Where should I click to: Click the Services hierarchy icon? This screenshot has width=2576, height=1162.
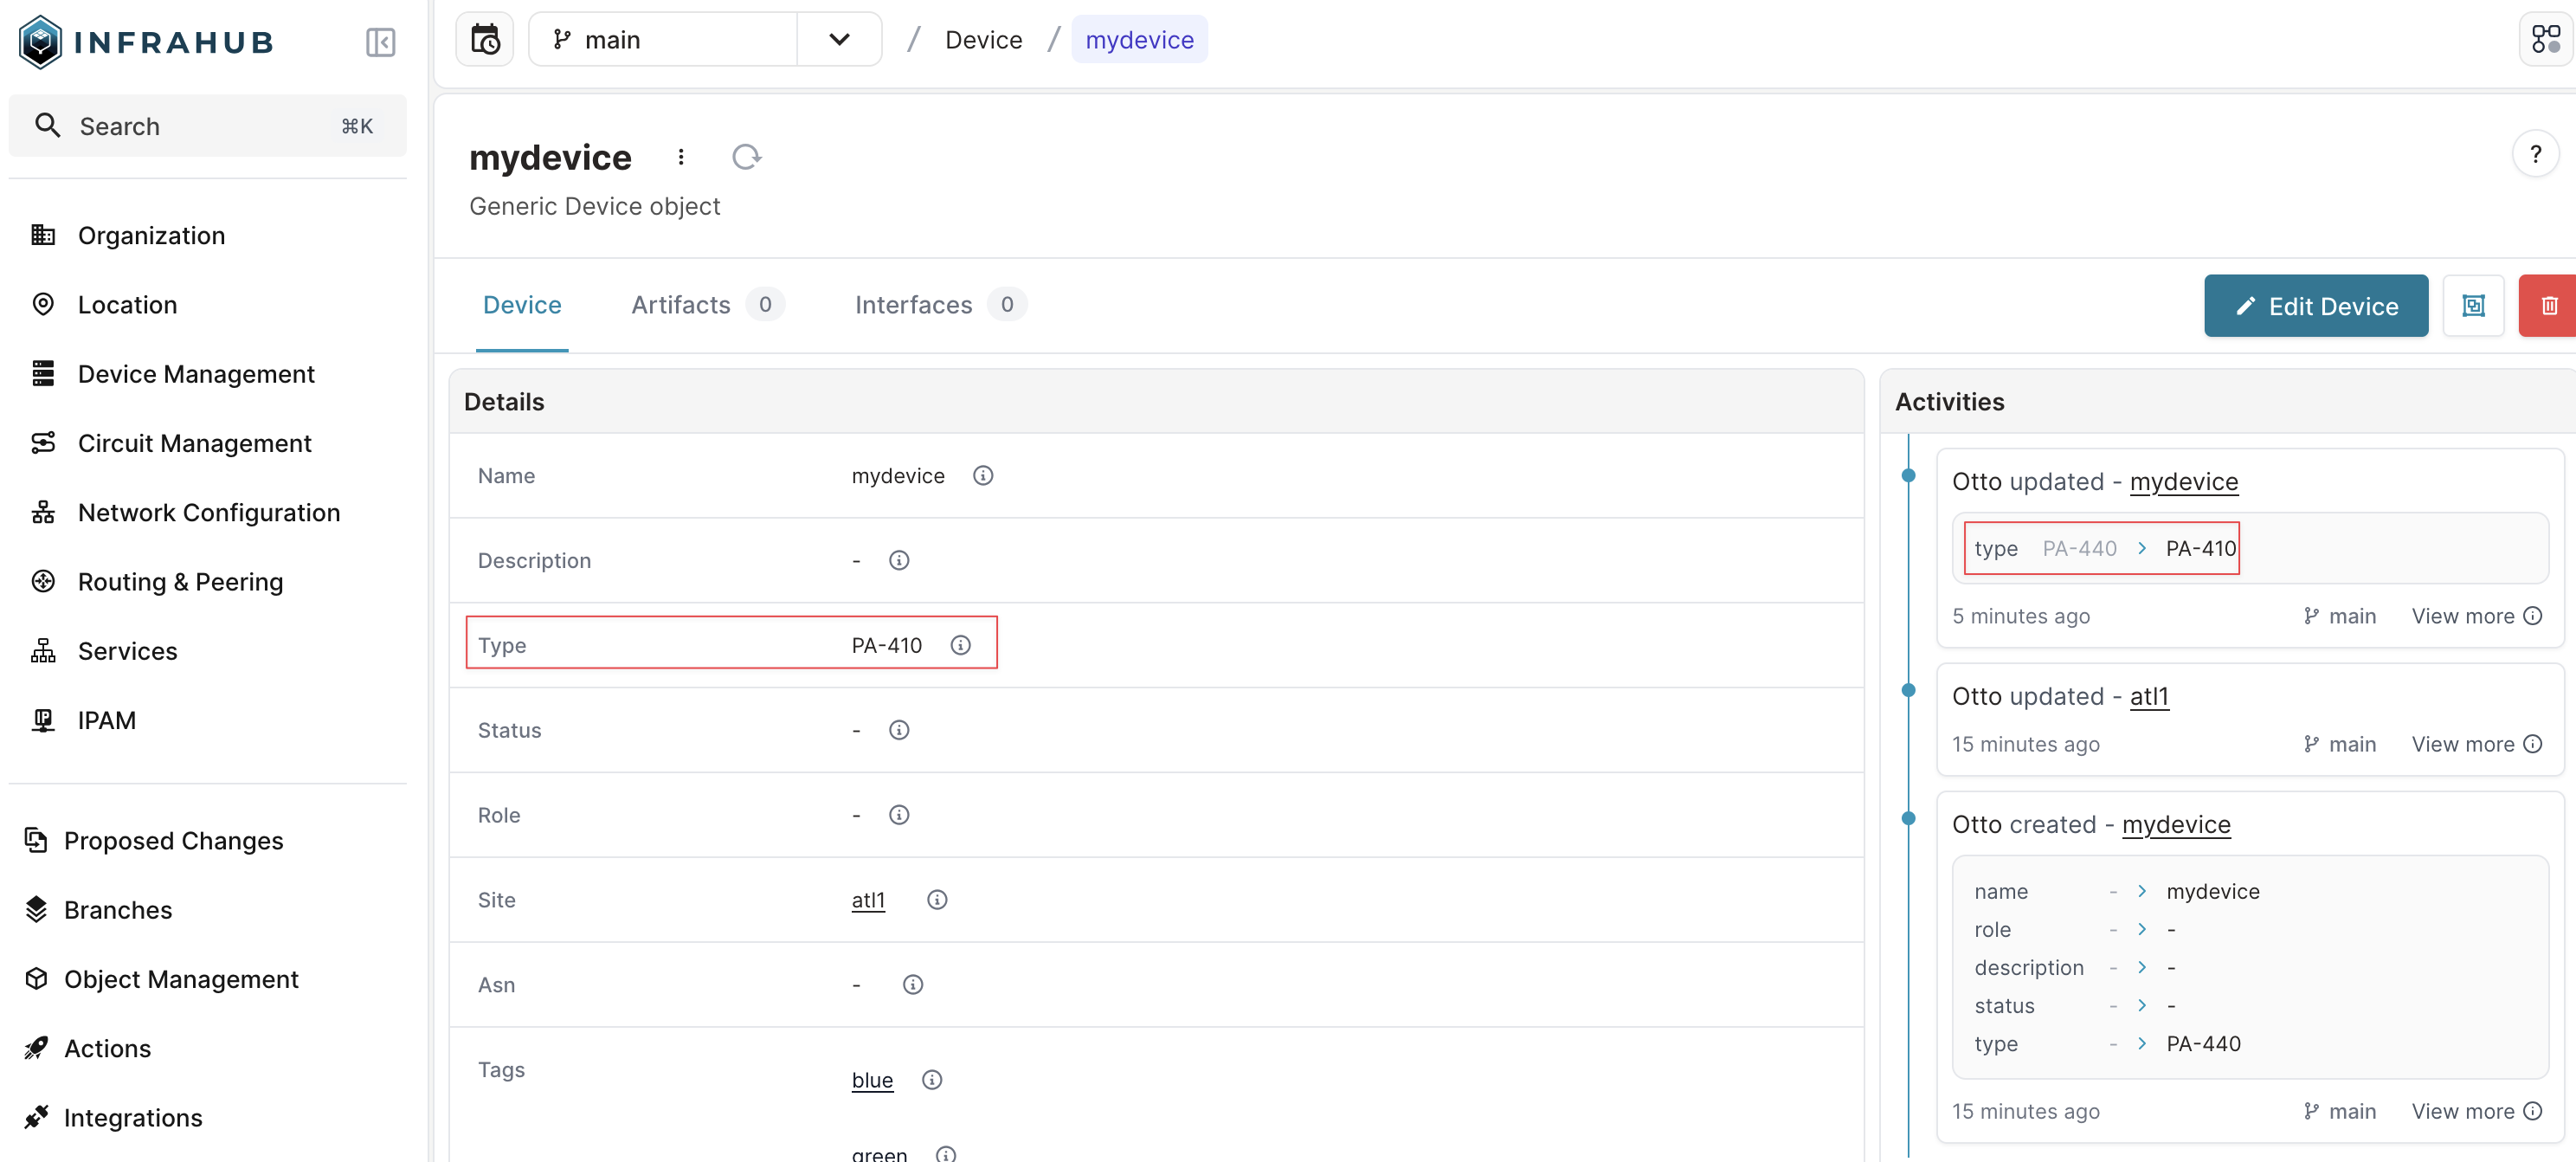43,651
